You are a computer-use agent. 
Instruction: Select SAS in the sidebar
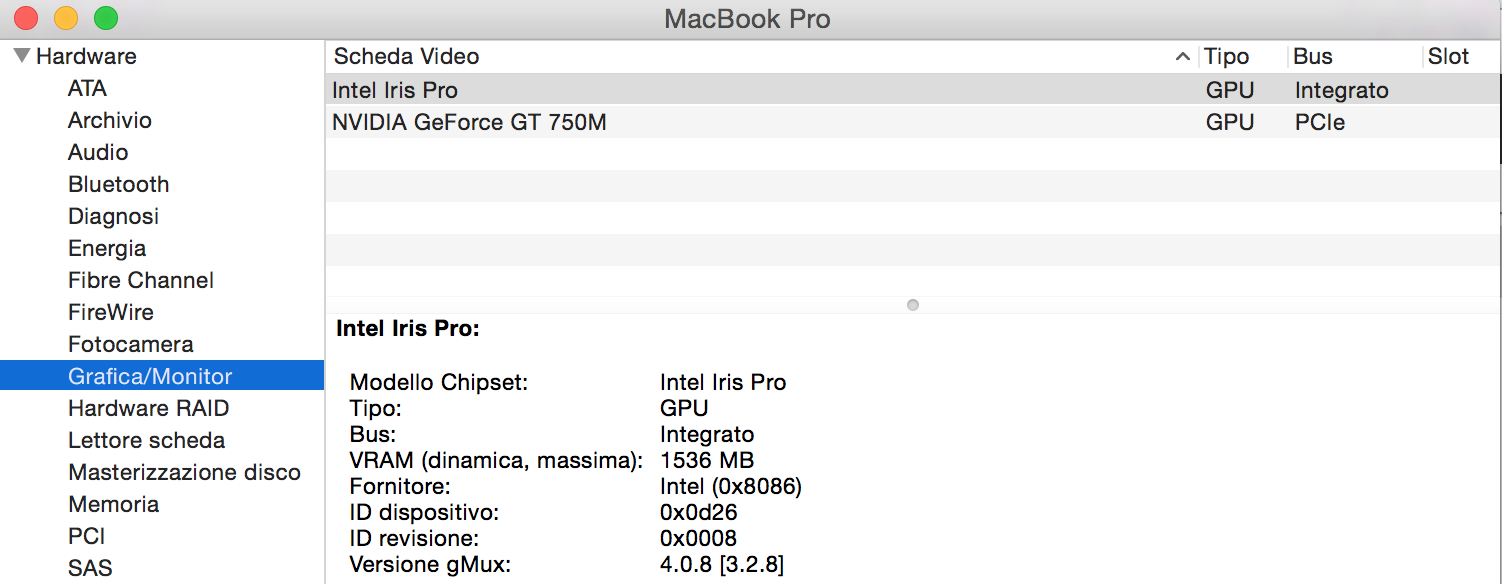90,568
